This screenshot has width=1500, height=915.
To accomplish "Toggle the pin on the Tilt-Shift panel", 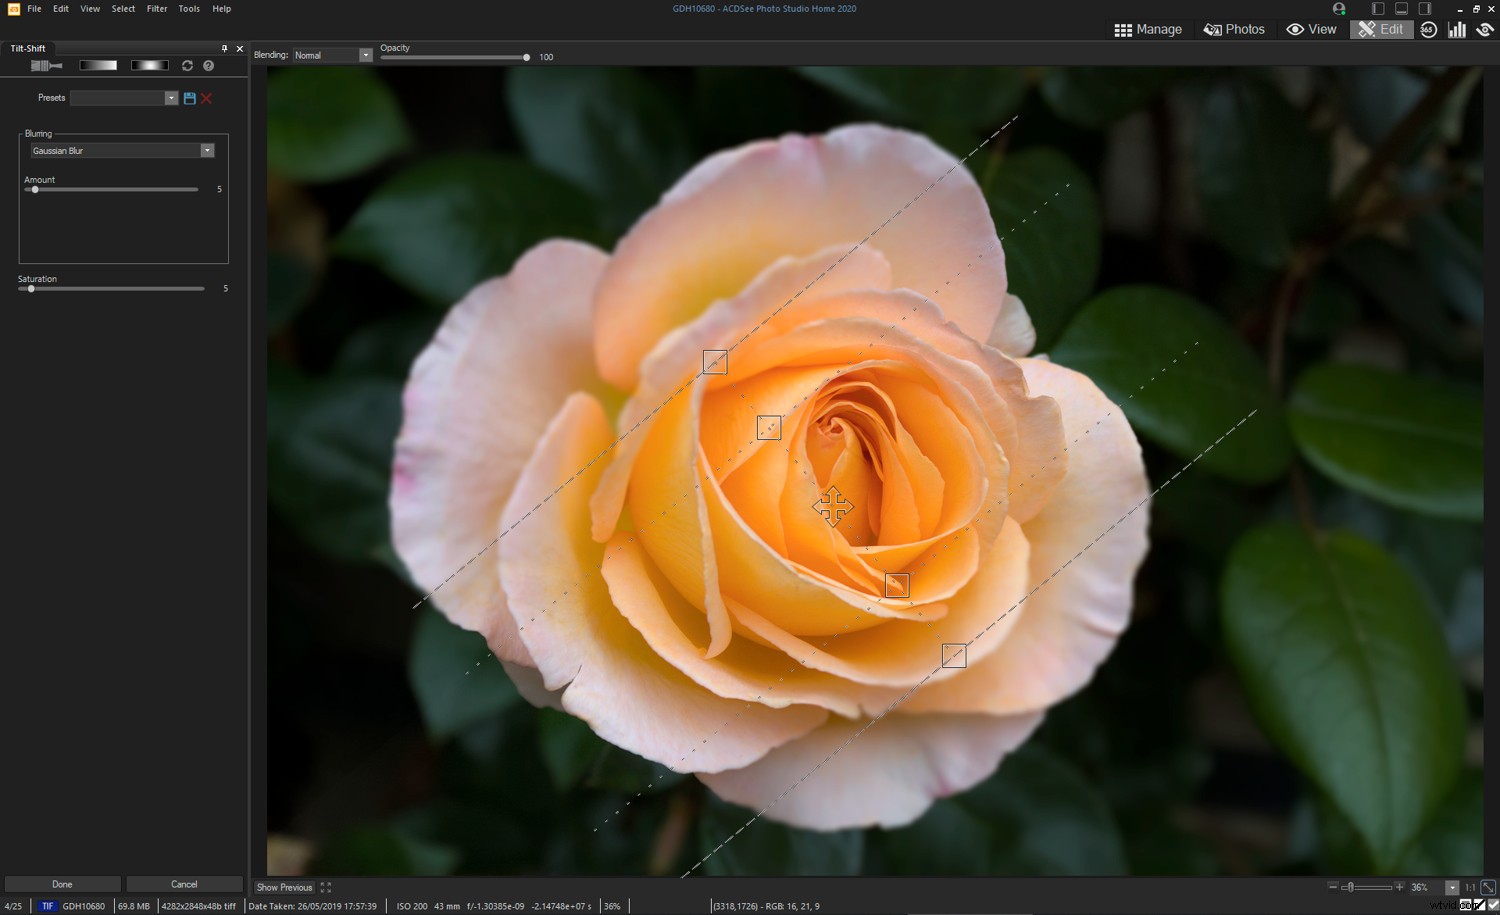I will coord(224,48).
